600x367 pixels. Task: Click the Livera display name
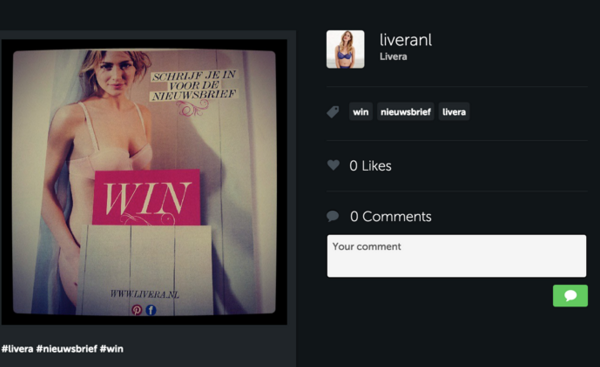point(393,57)
